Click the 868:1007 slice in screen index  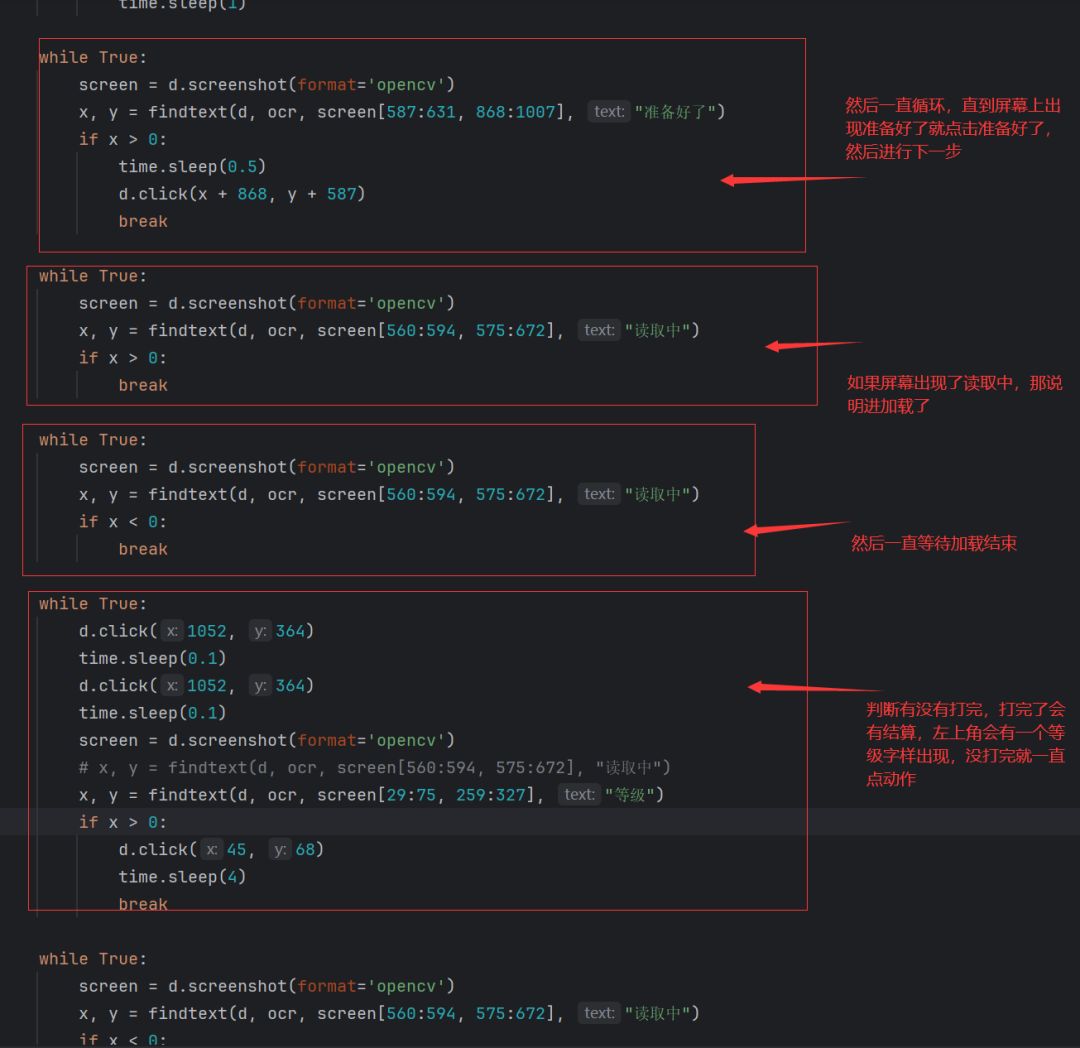pyautogui.click(x=515, y=112)
